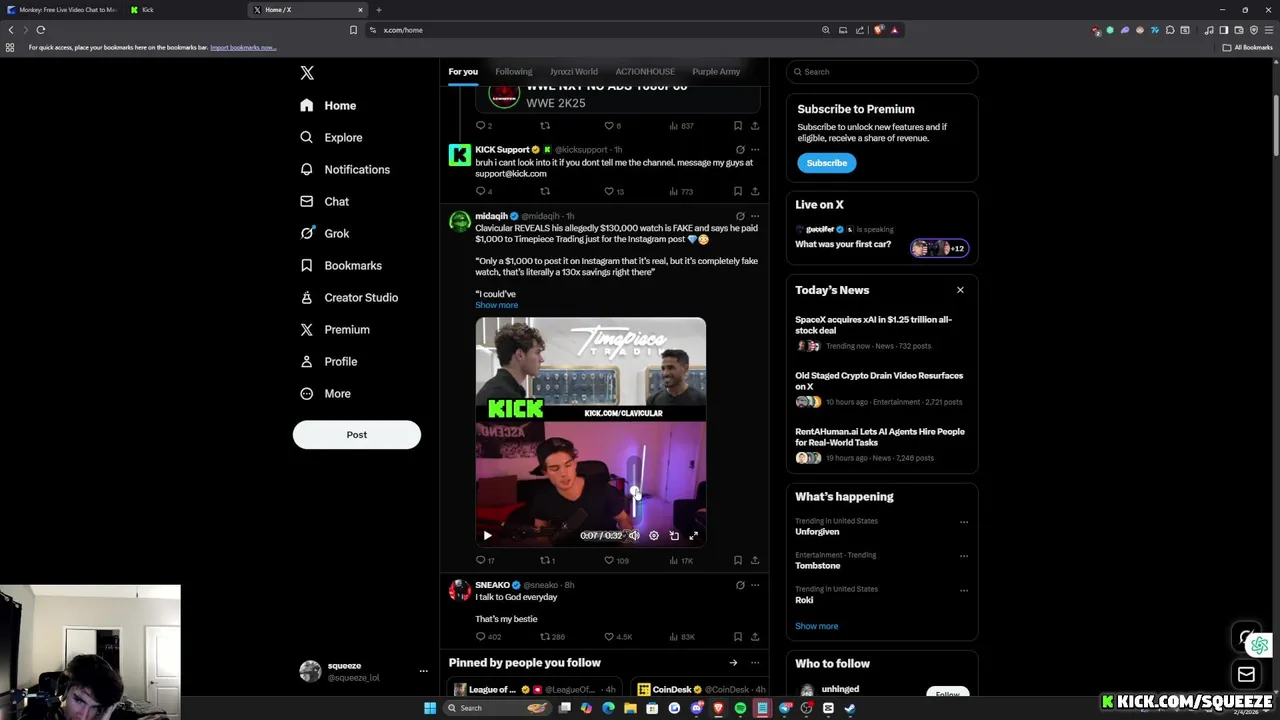Click the Windows taskbar Search box

pos(496,708)
